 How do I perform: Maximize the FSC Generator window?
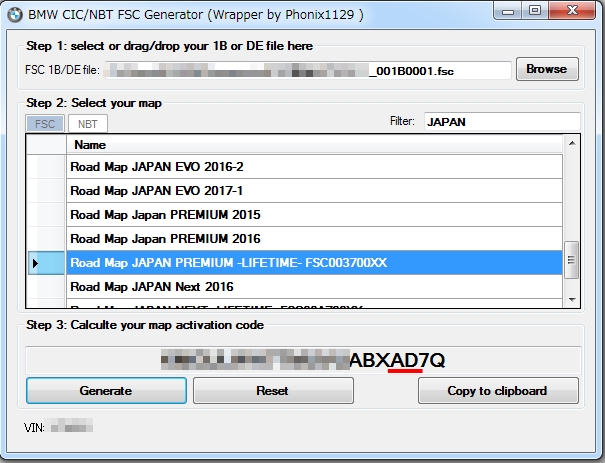535,11
